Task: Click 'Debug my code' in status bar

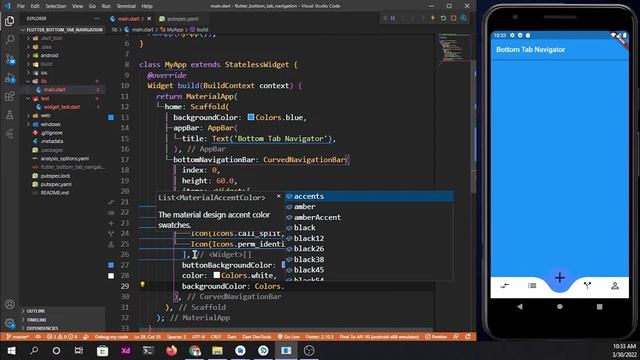Action: click(111, 337)
